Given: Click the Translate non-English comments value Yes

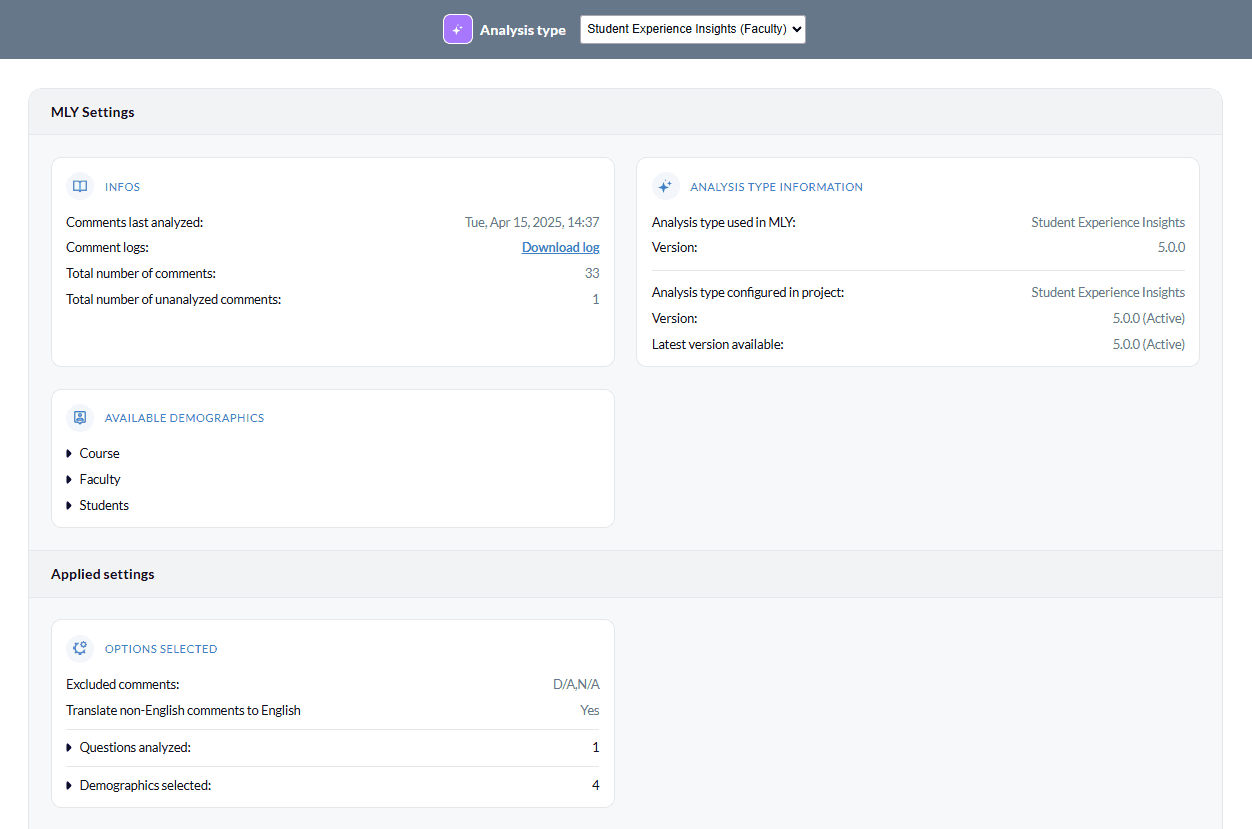Looking at the screenshot, I should (590, 710).
